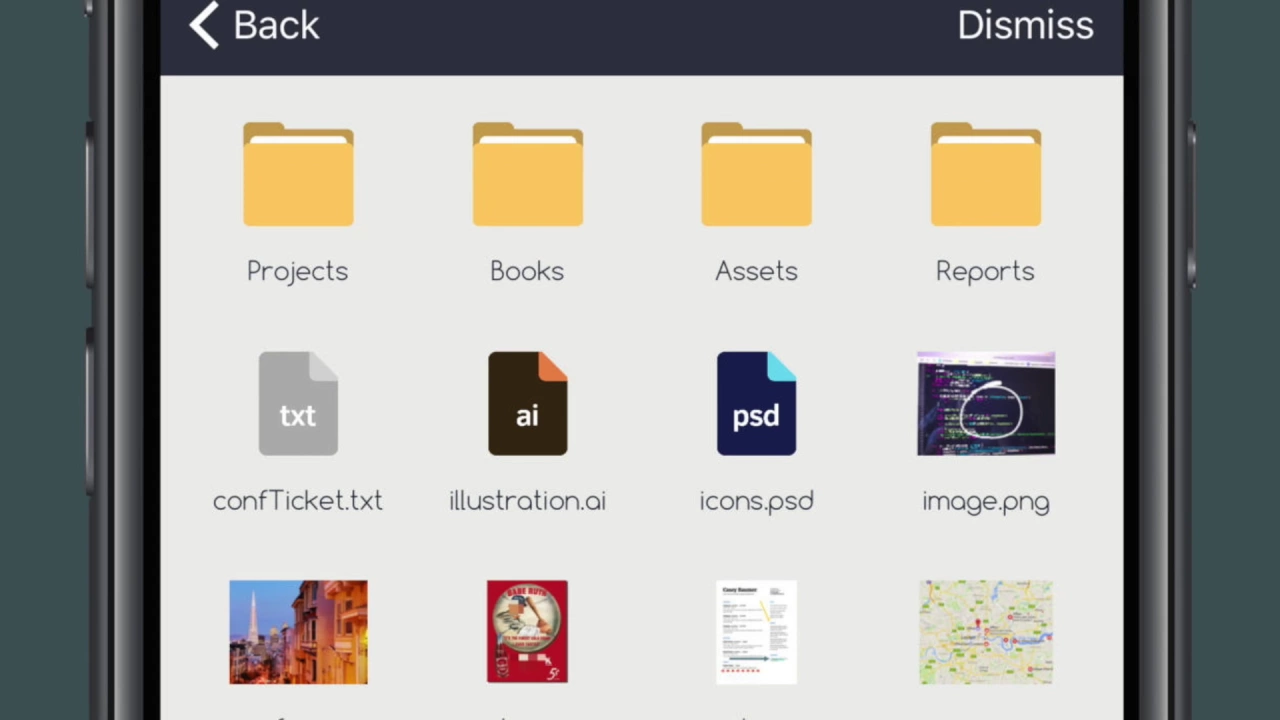
Task: Click the "image.png" file name
Action: click(986, 501)
